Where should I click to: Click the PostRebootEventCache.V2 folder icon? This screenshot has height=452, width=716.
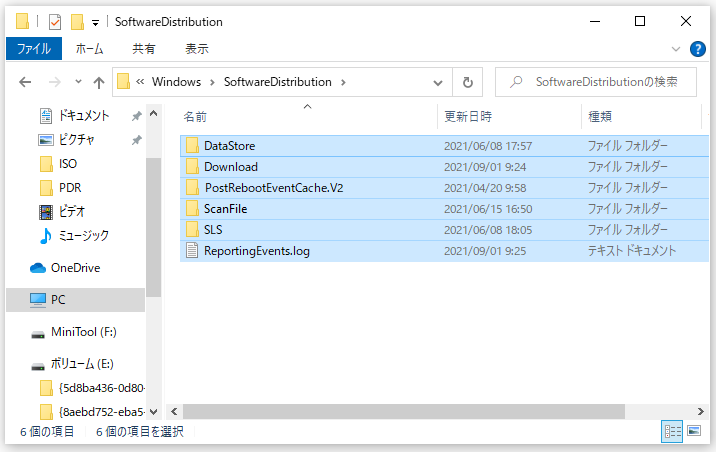(192, 188)
